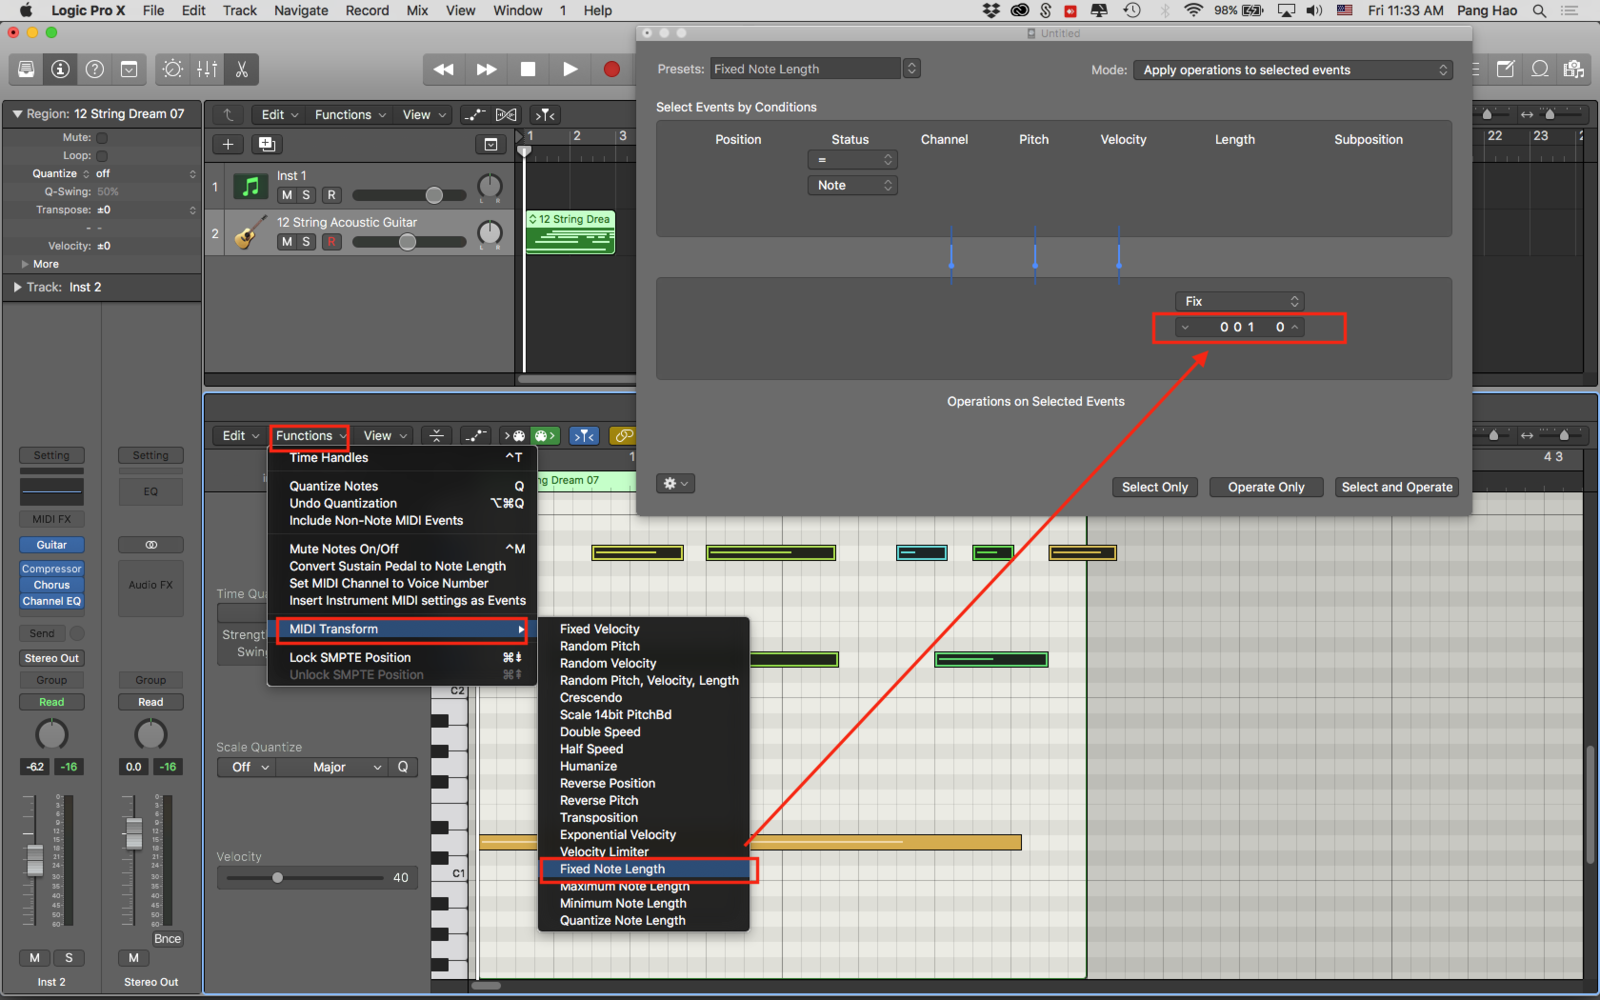Solo the 12 String Acoustic Guitar track

(306, 242)
